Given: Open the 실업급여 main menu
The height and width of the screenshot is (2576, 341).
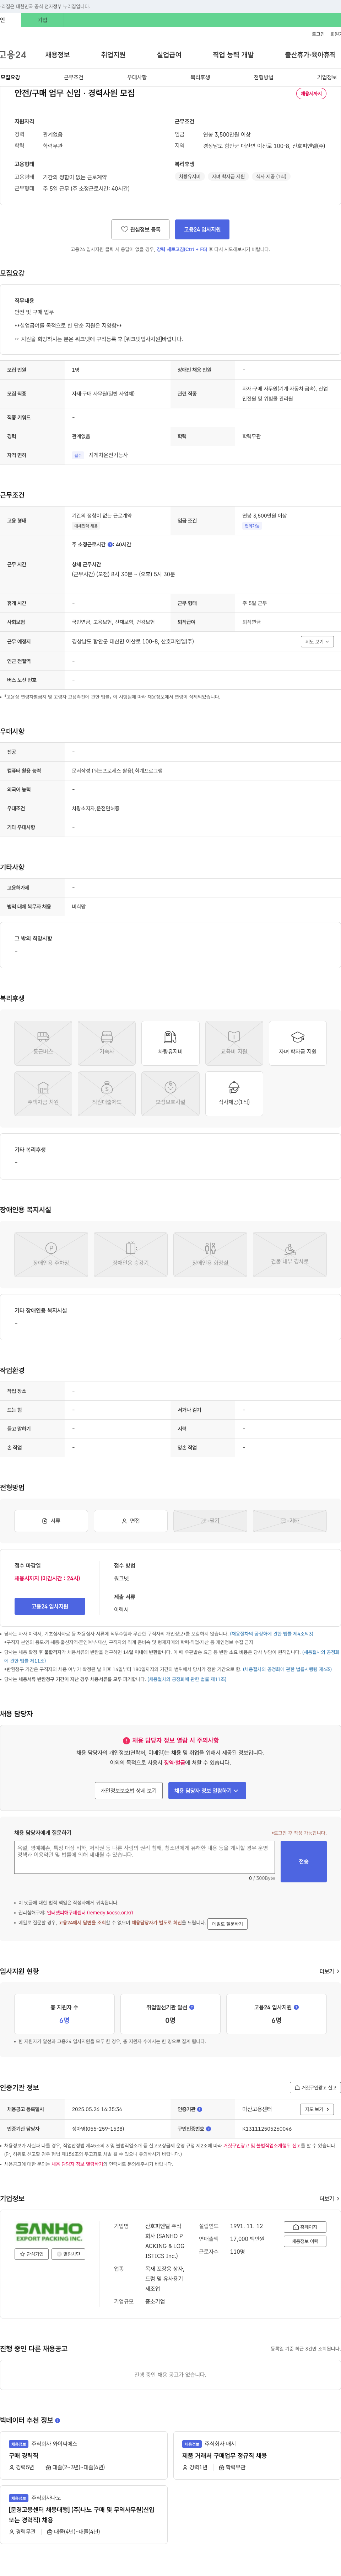Looking at the screenshot, I should tap(169, 55).
